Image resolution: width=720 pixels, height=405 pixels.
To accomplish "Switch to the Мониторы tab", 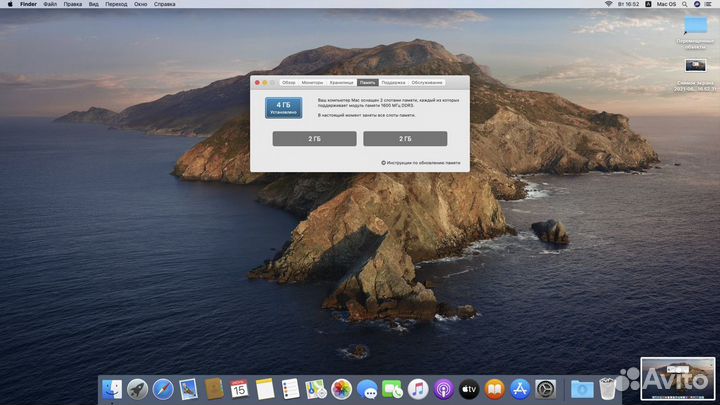I will (312, 83).
